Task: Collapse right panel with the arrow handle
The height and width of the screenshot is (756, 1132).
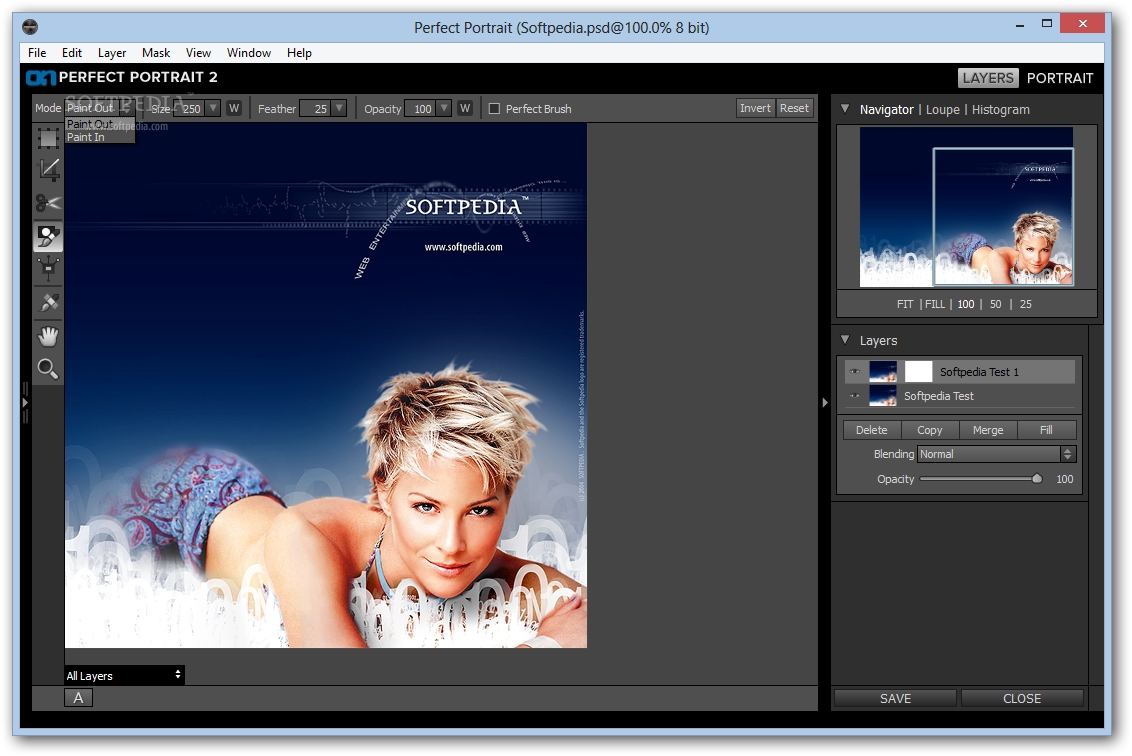Action: click(824, 403)
